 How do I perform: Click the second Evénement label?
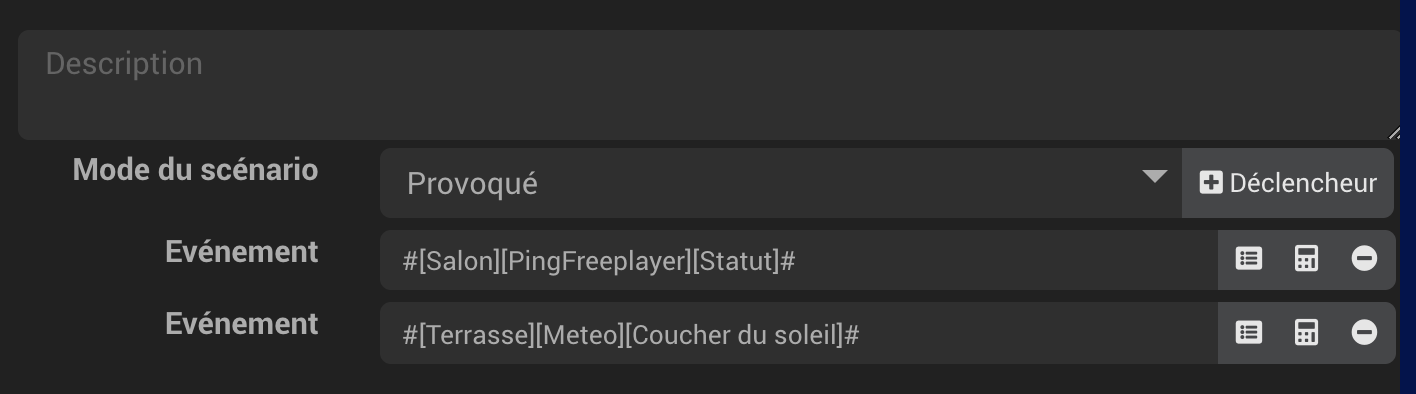click(x=241, y=324)
